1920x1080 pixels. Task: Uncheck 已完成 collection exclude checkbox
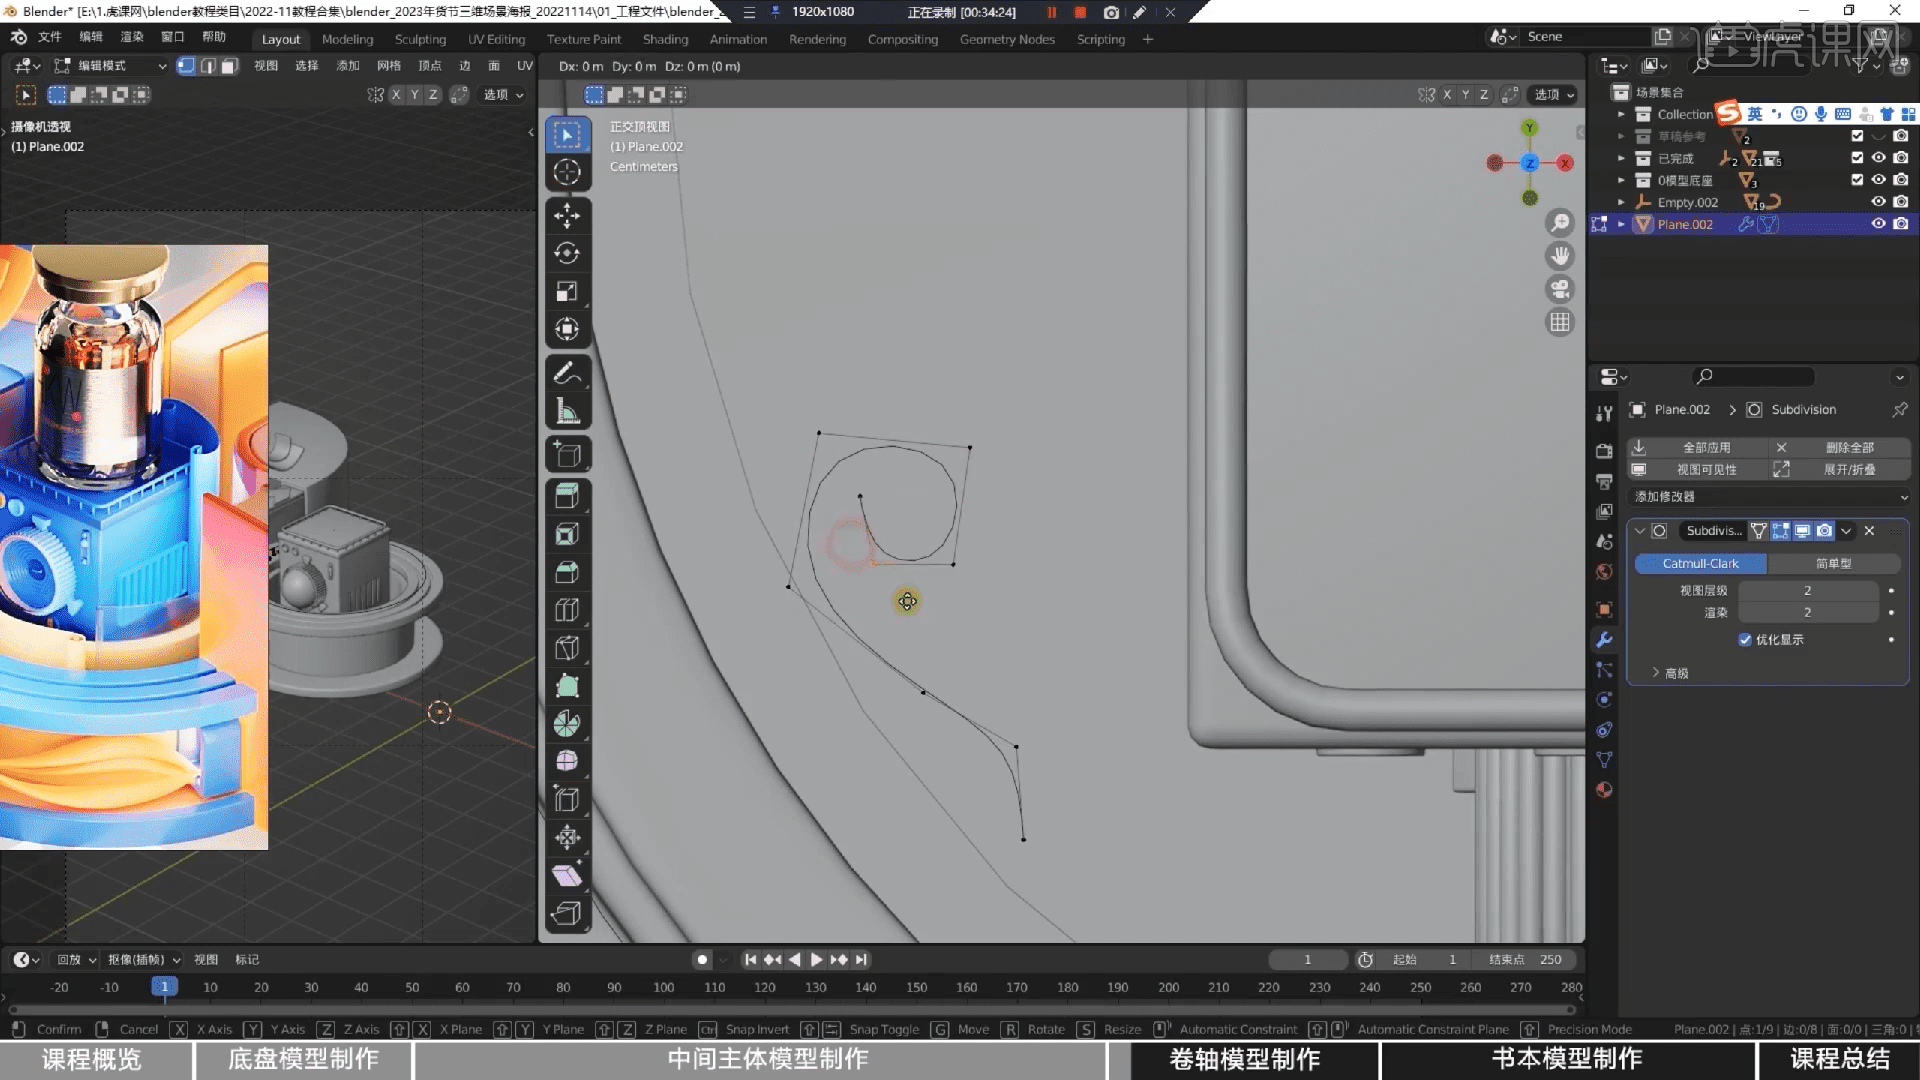point(1857,158)
